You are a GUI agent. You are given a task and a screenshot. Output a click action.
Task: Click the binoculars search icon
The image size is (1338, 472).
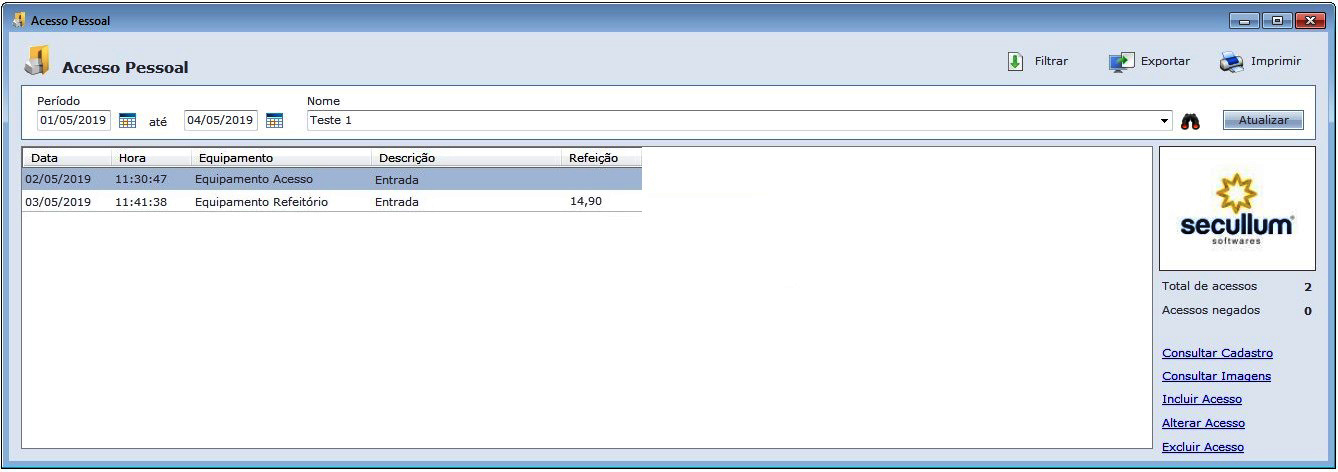click(x=1190, y=121)
